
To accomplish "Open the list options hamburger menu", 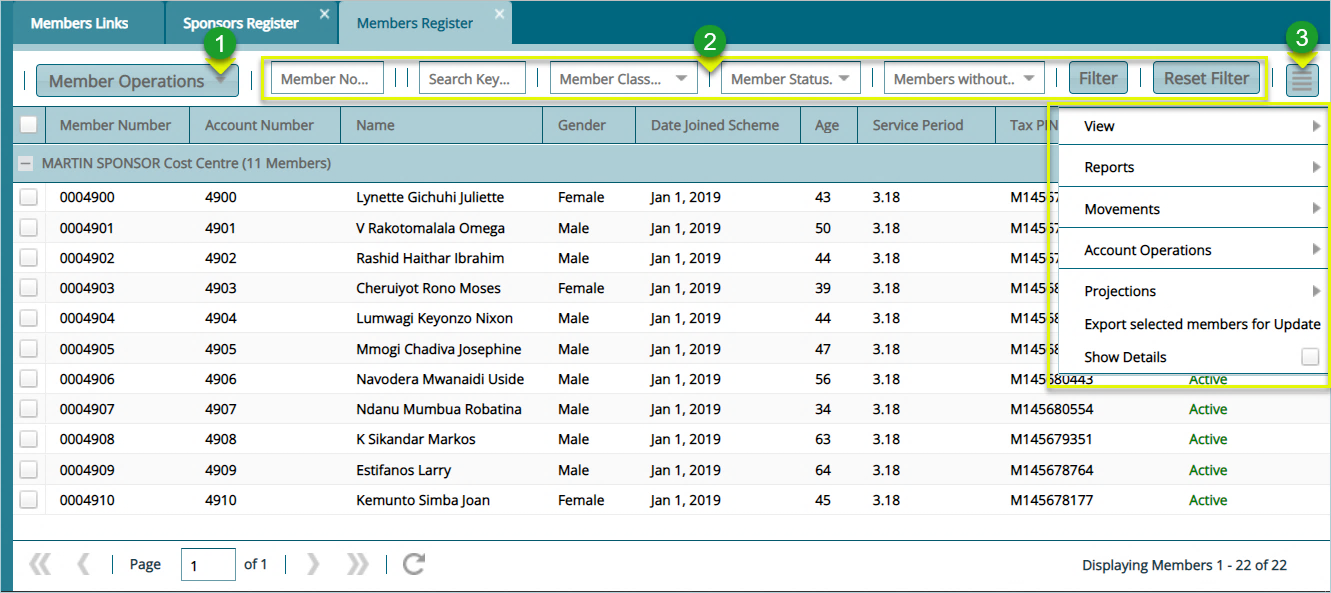I will (1302, 78).
